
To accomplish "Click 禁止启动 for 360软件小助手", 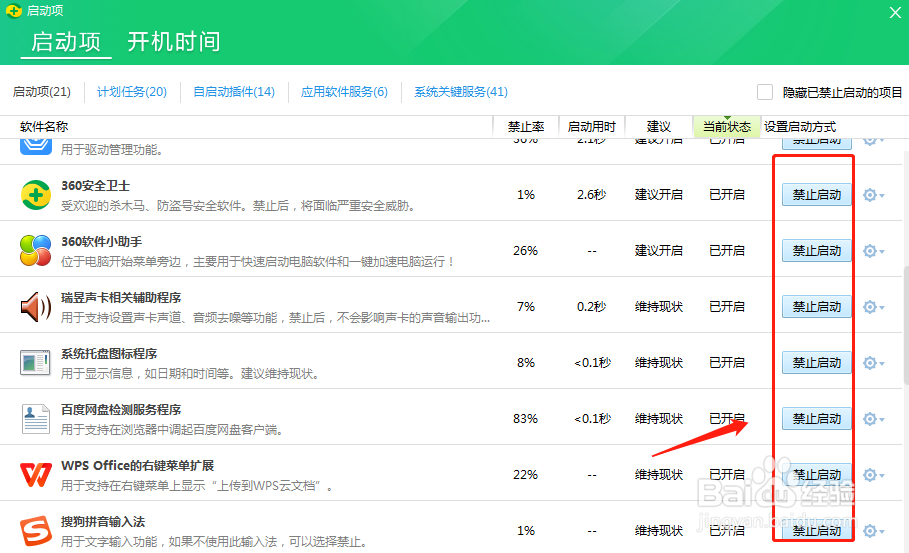I will [x=816, y=251].
